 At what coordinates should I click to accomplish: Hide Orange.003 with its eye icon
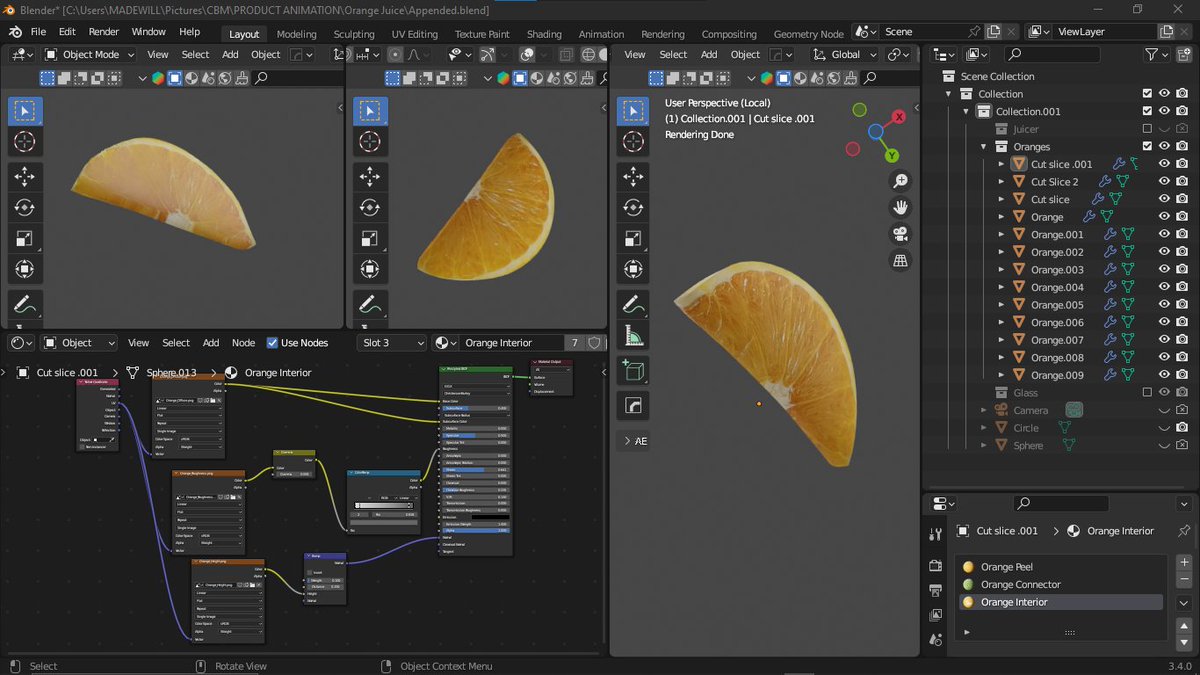point(1164,270)
